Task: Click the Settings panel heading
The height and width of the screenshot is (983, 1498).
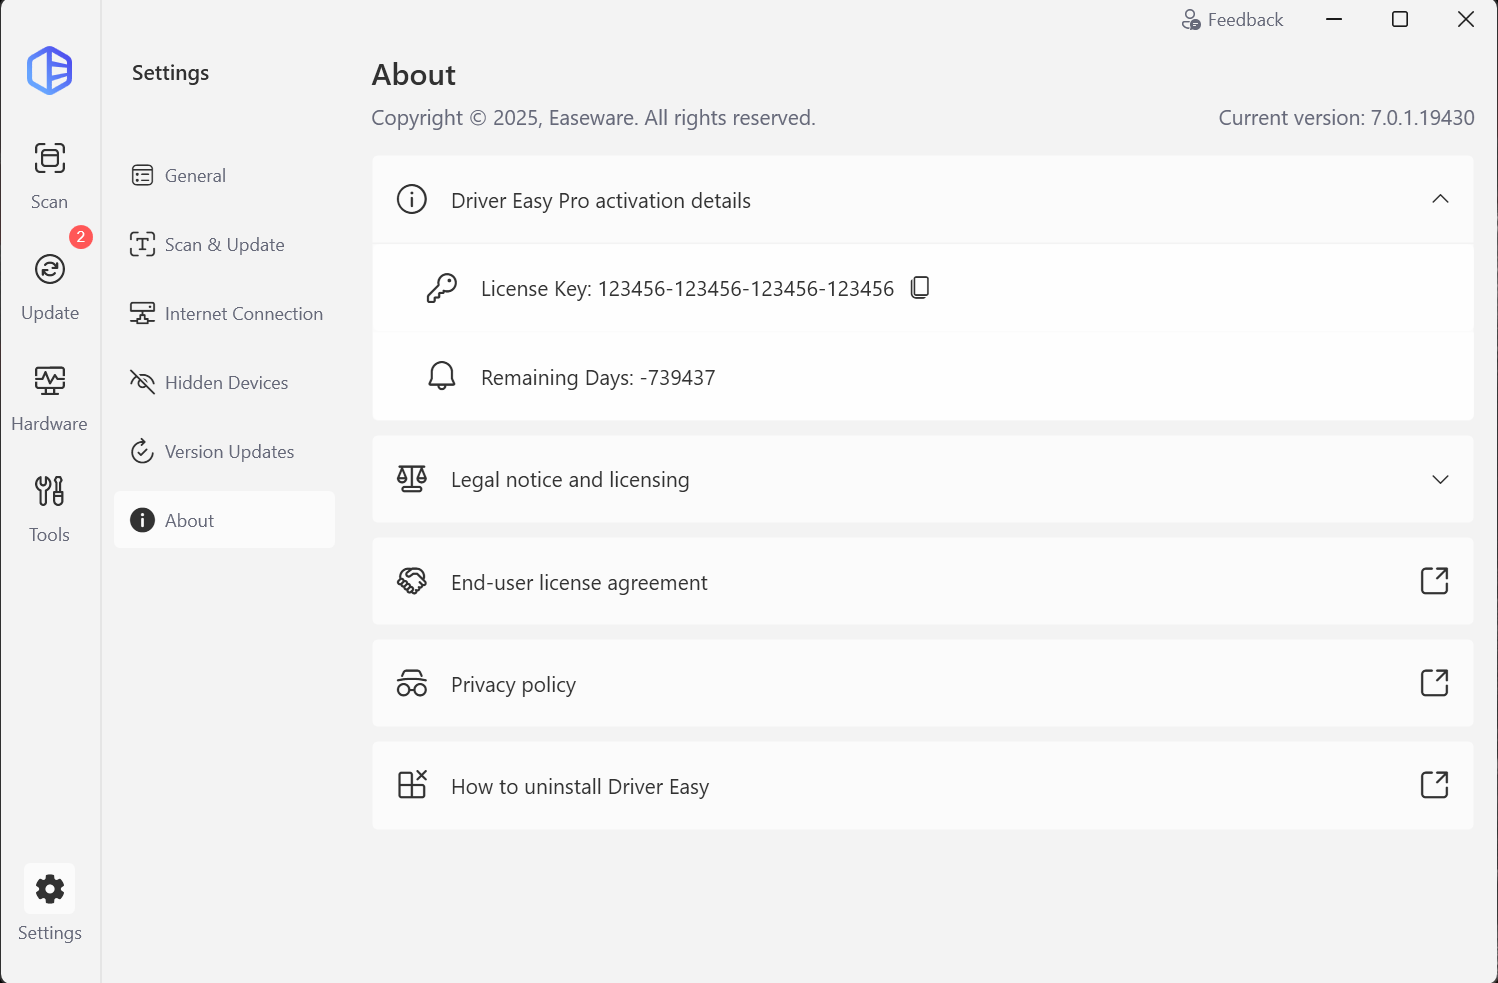Action: point(170,73)
